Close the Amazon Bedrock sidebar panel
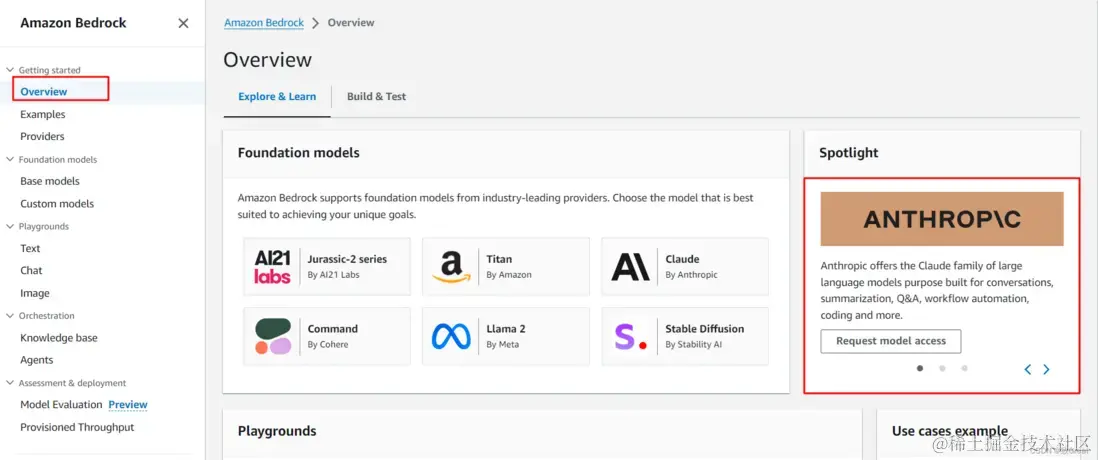This screenshot has width=1098, height=460. tap(183, 23)
